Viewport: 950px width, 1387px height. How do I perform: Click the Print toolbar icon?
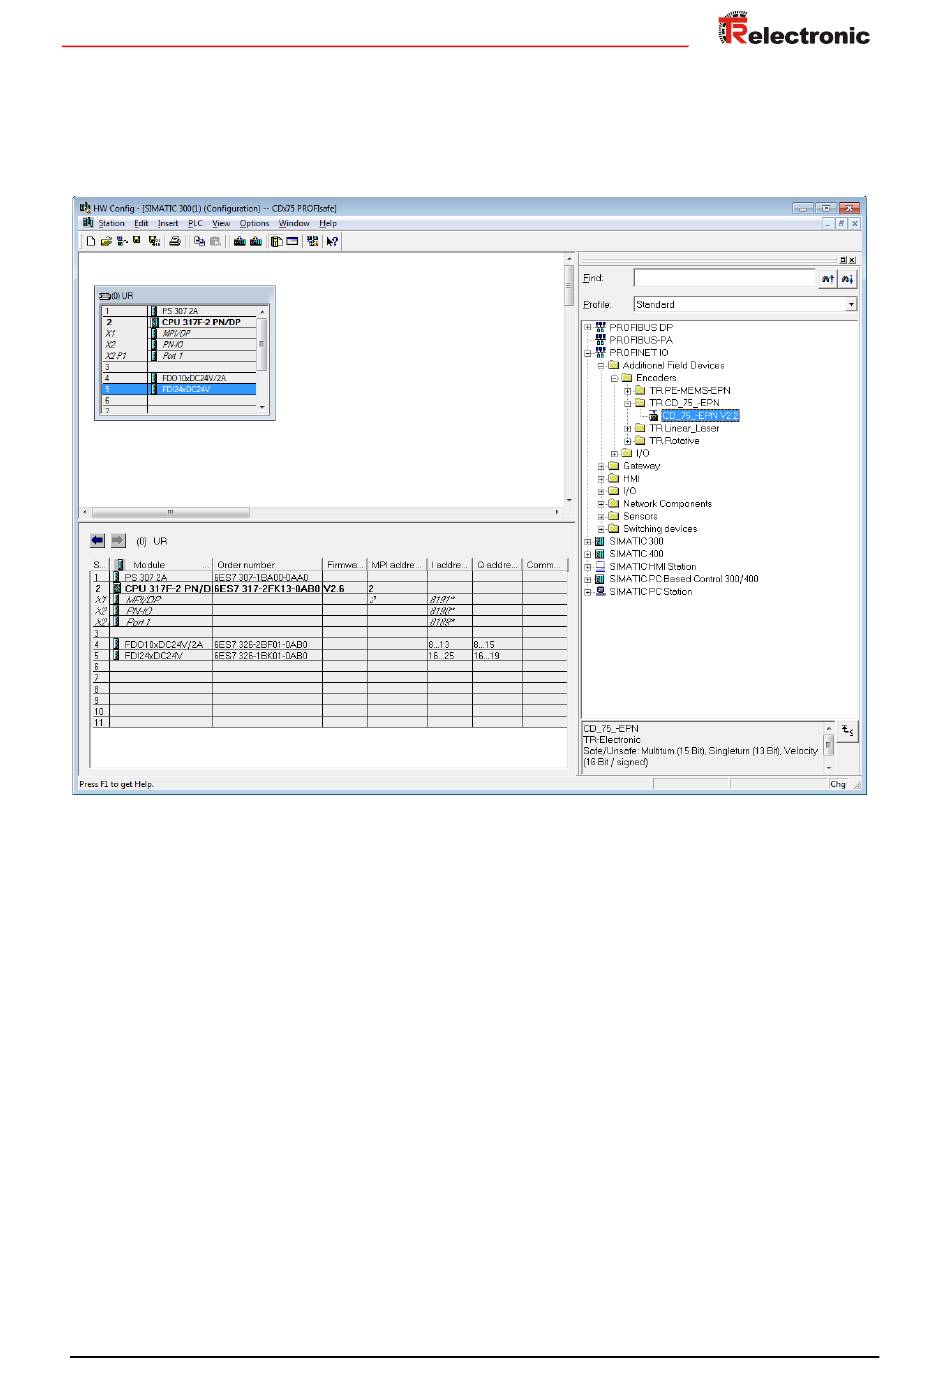(175, 241)
